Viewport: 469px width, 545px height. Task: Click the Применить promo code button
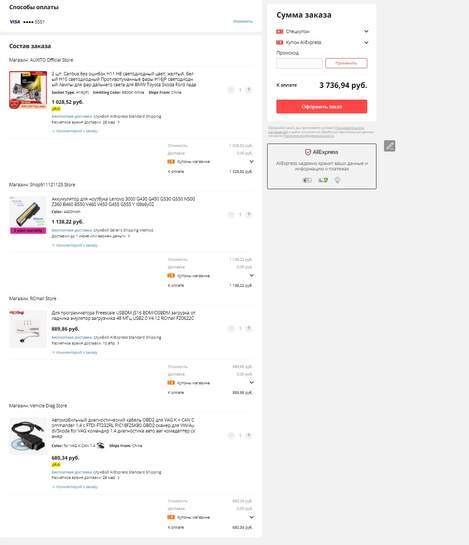pyautogui.click(x=346, y=63)
